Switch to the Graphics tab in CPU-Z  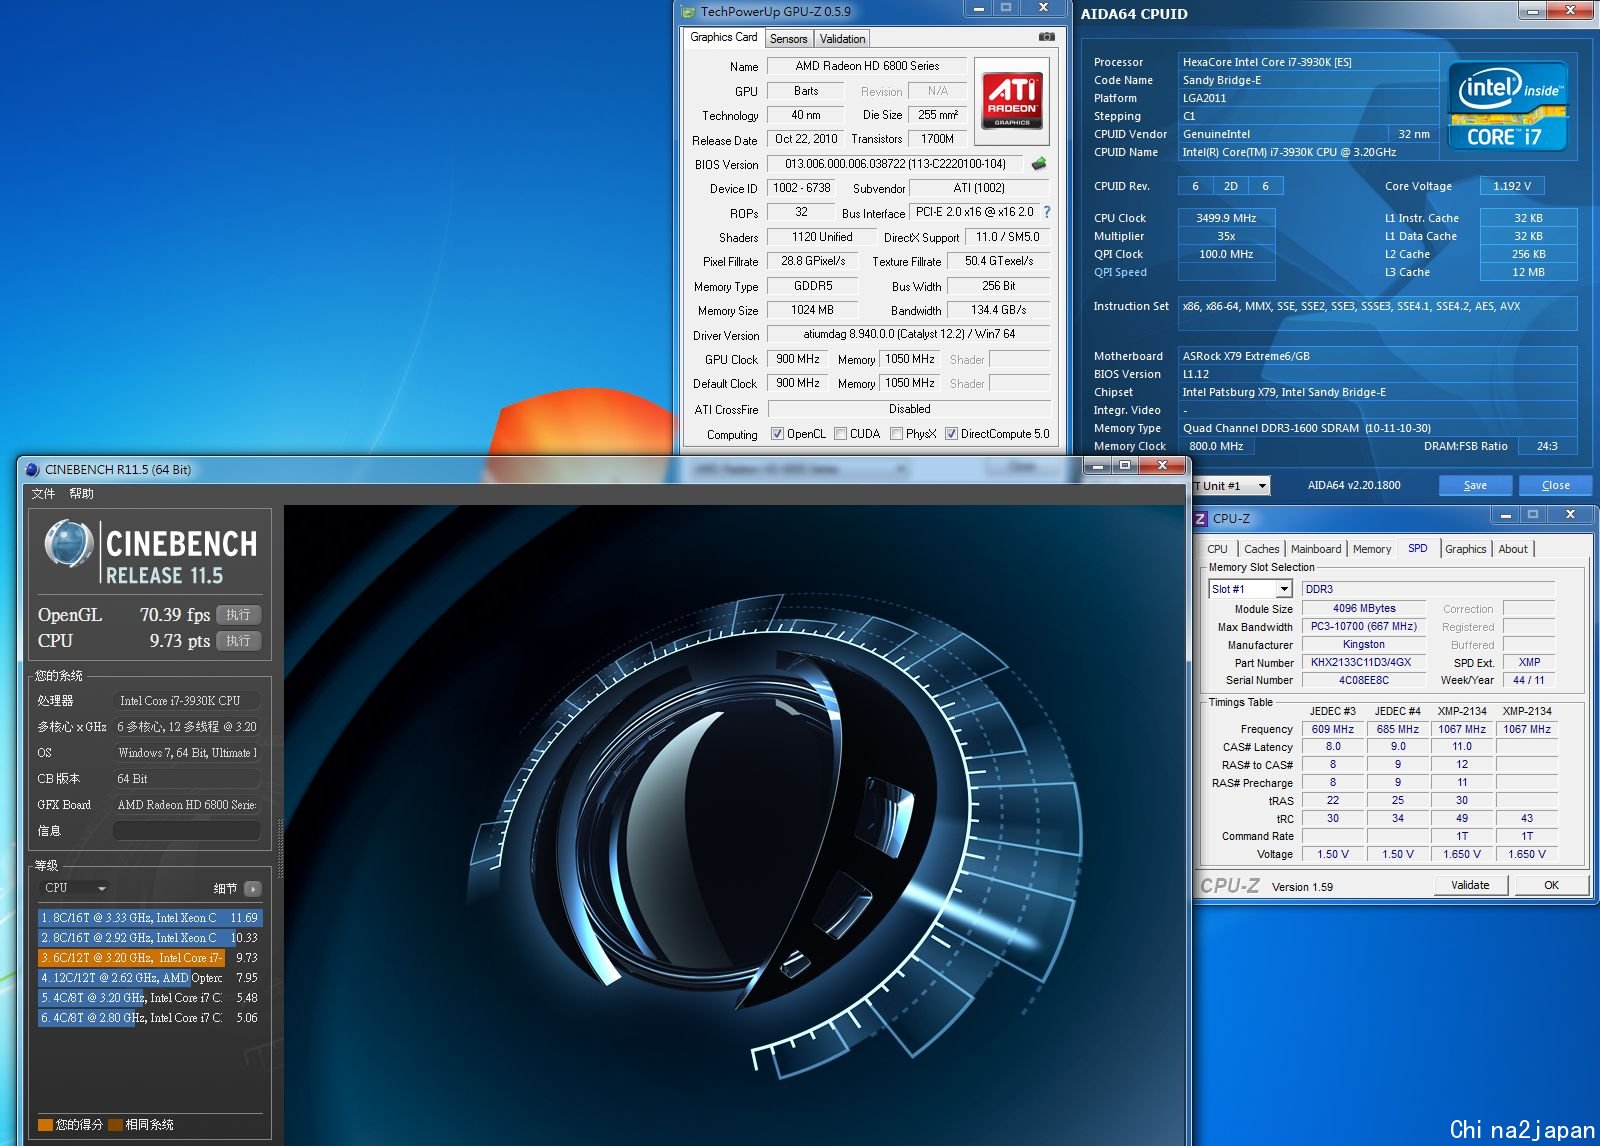coord(1465,549)
